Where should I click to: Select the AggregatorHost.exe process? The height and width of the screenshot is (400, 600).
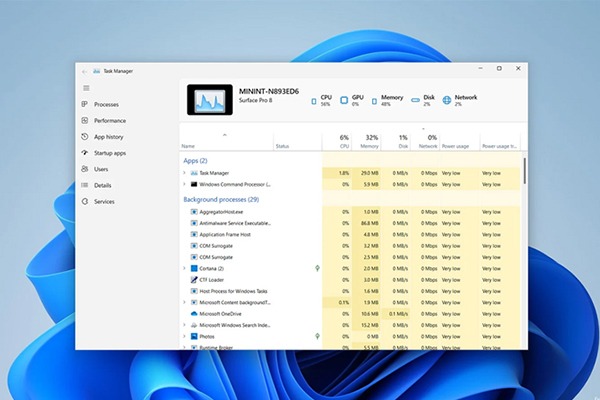[x=221, y=212]
